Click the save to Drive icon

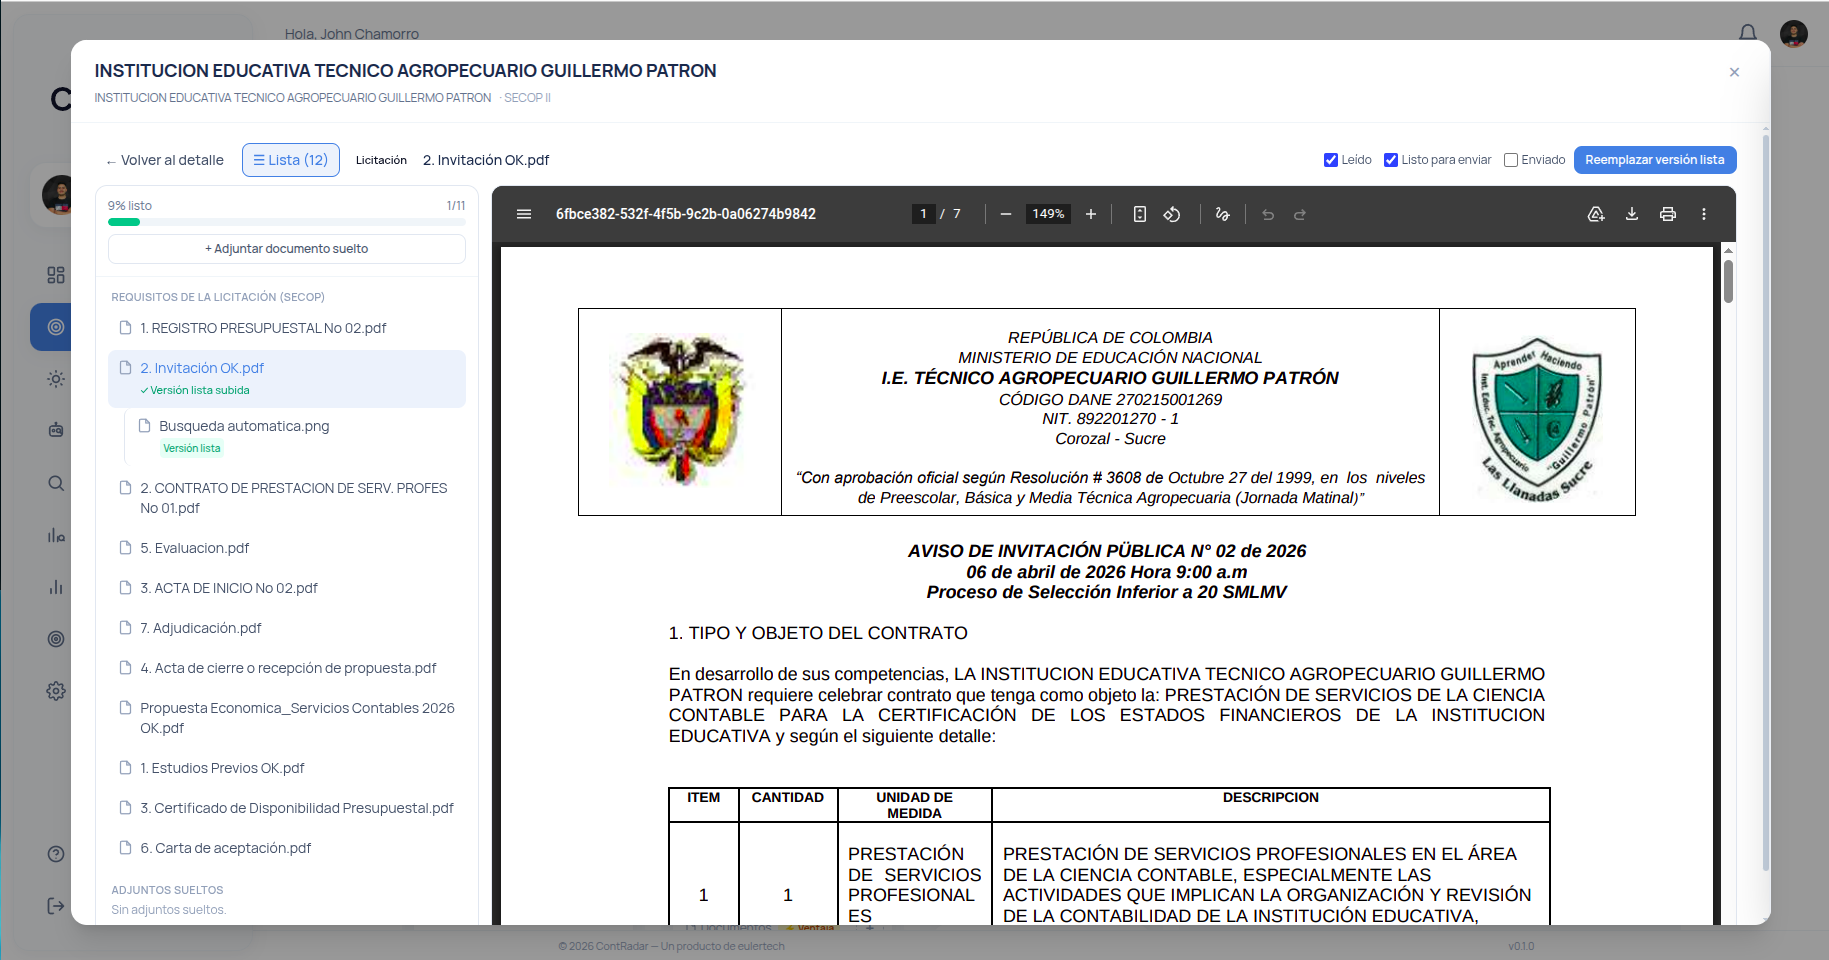coord(1596,214)
